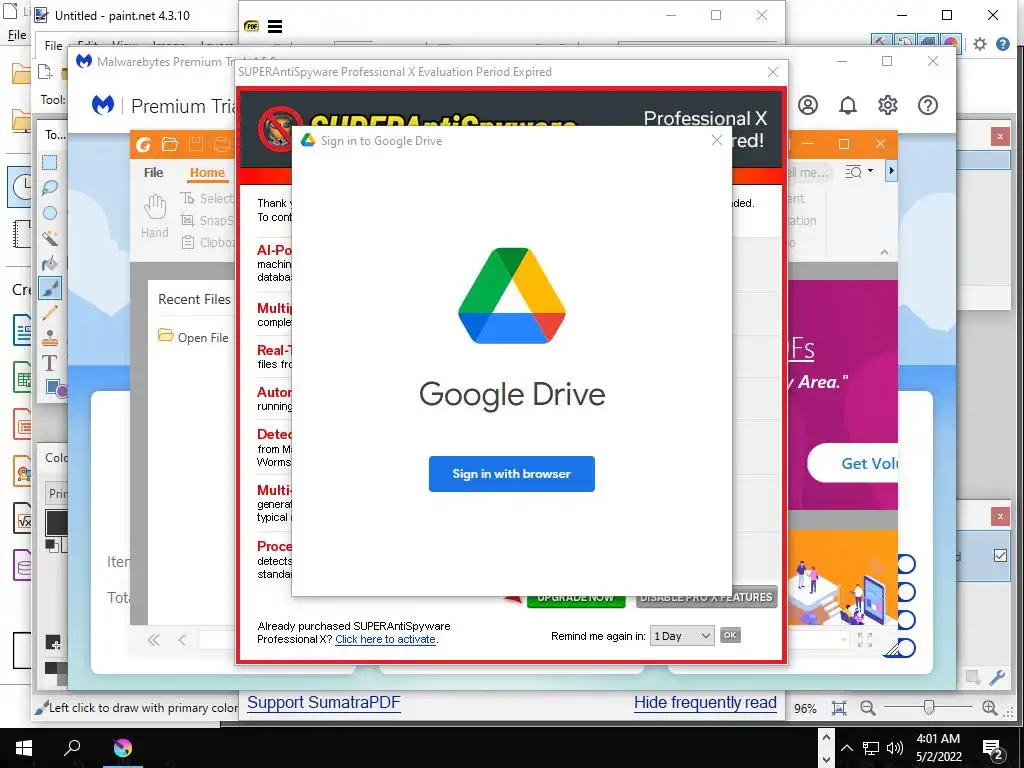Open Foxit find options dropdown arrow
This screenshot has height=768, width=1024.
click(x=871, y=171)
